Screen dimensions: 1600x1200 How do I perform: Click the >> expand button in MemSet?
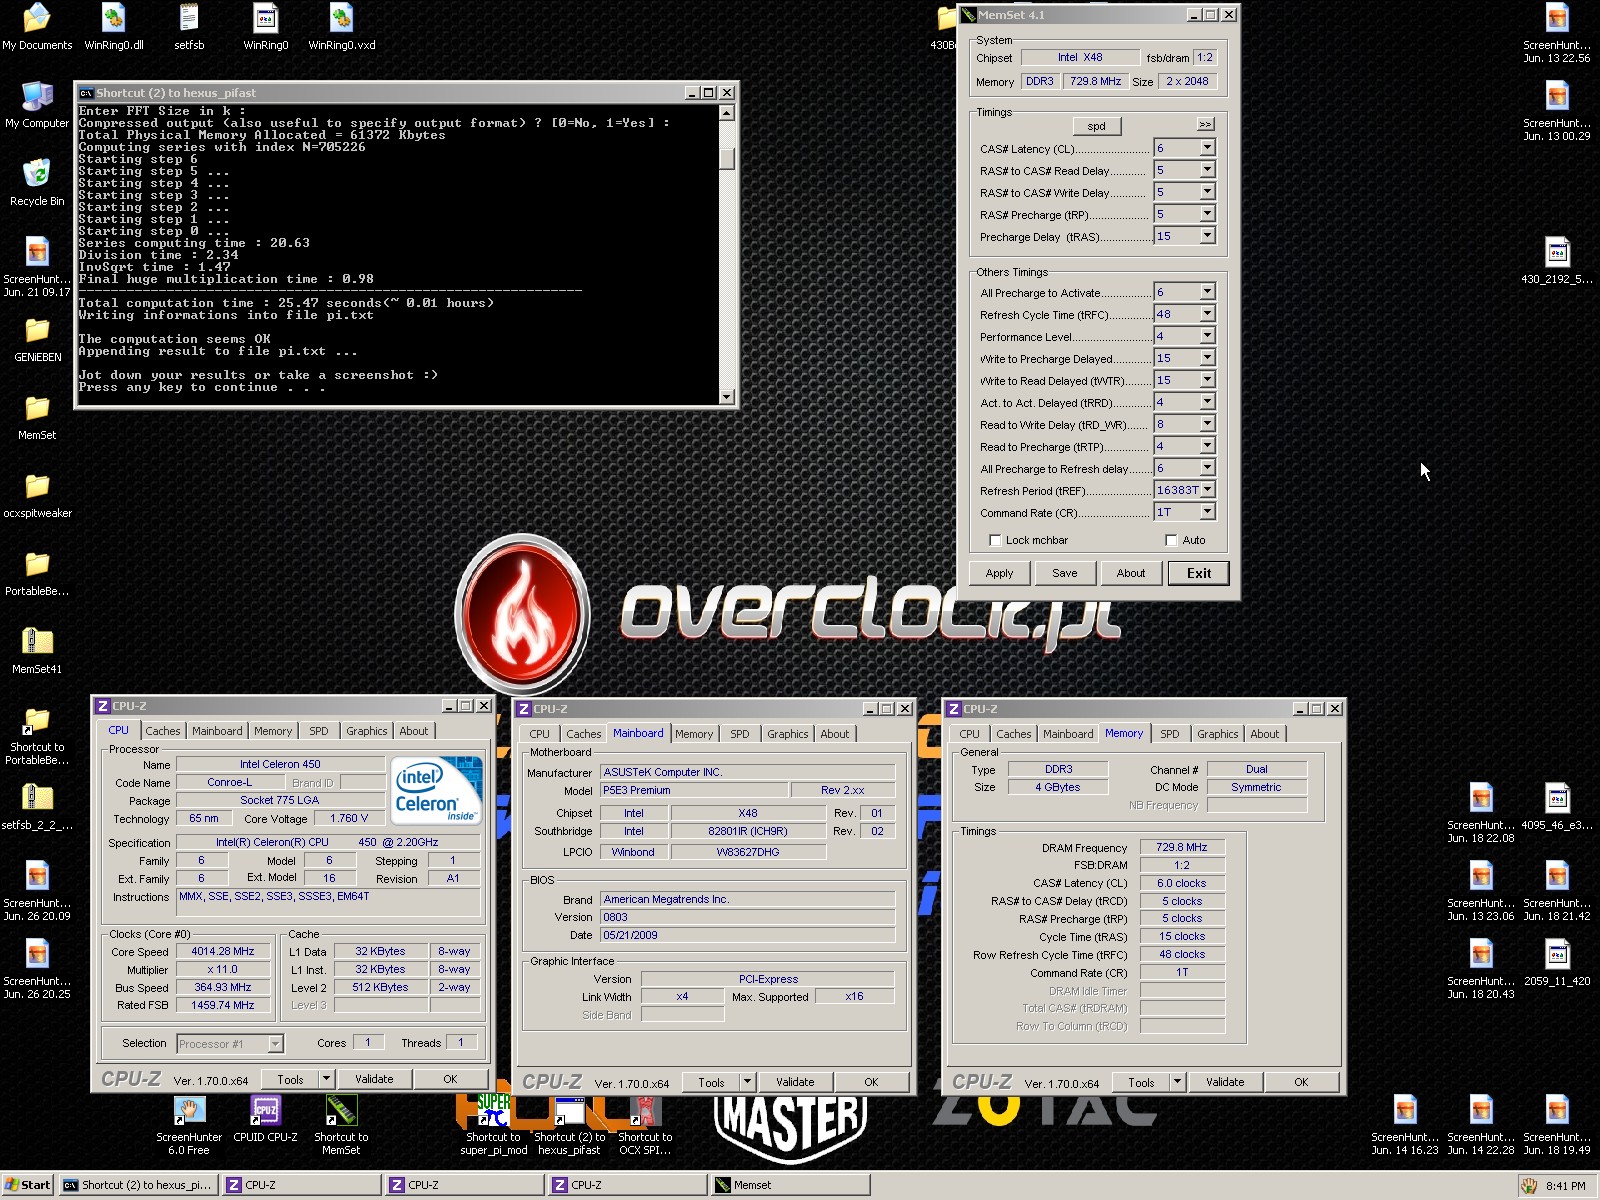1205,125
